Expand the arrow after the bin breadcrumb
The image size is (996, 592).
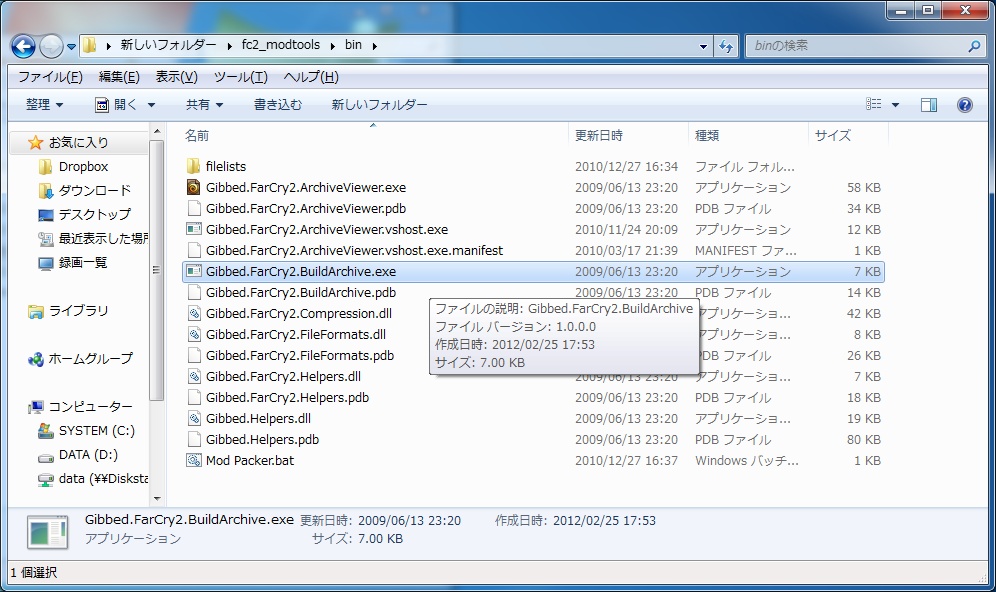[374, 46]
